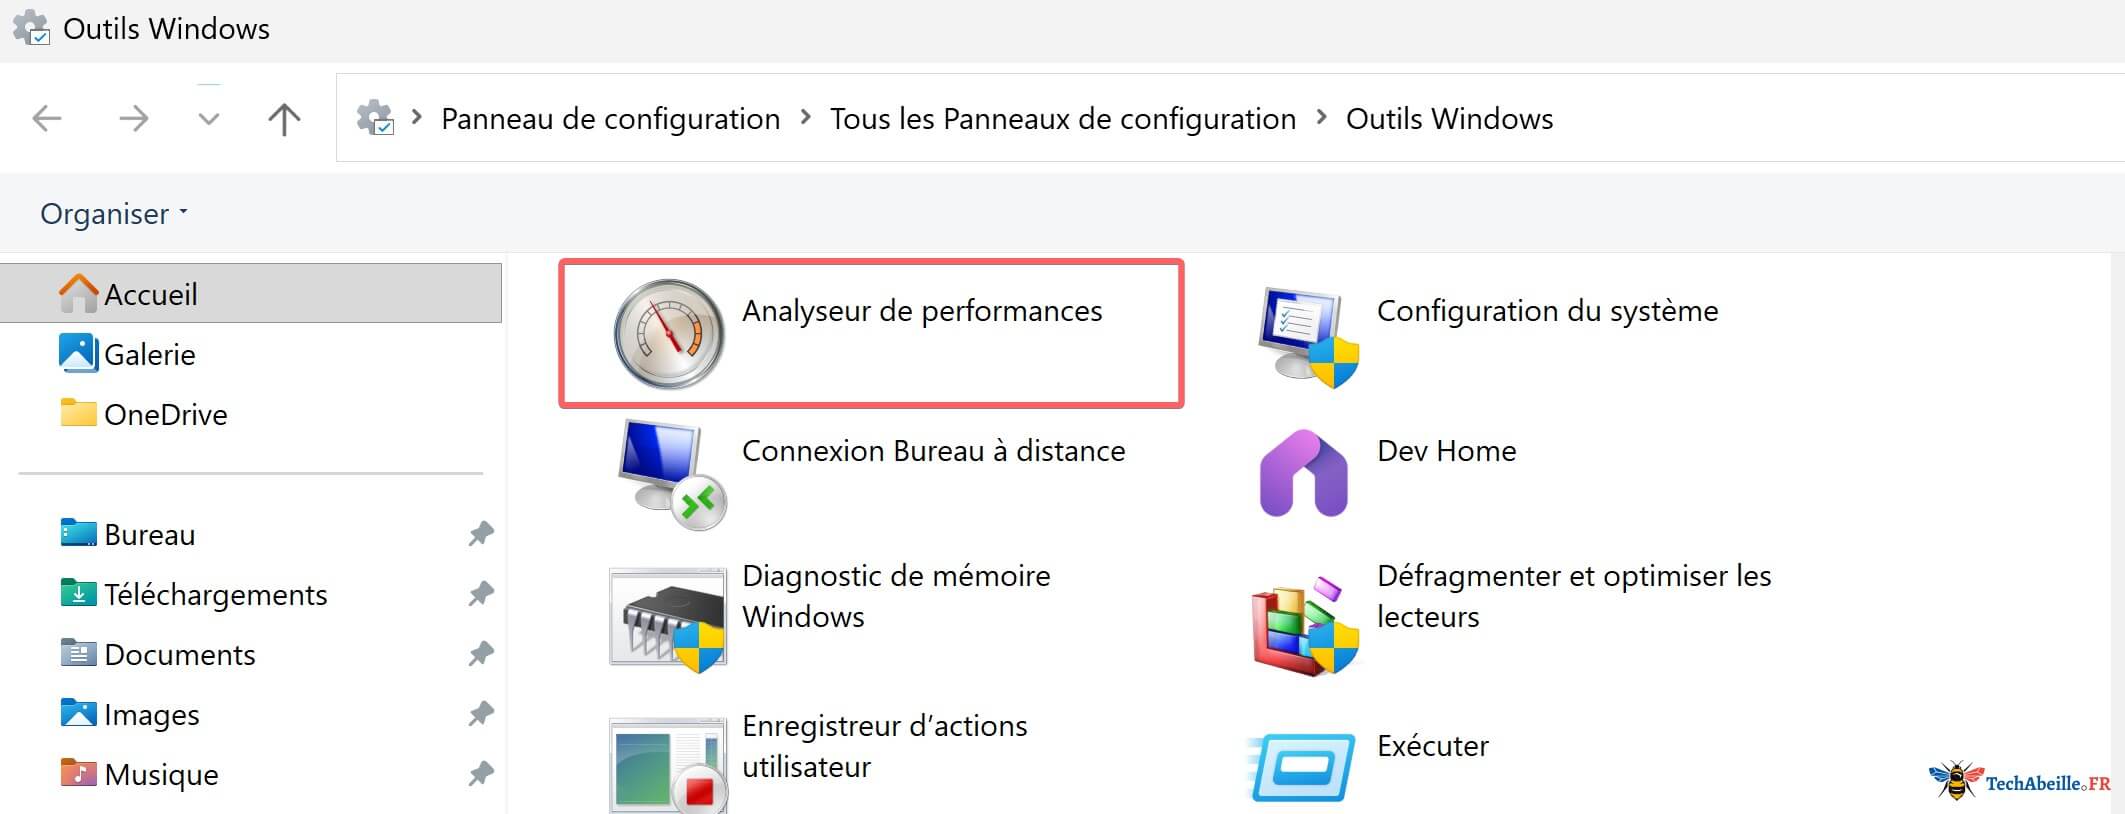Viewport: 2125px width, 814px height.
Task: Unpin Téléchargements from quick access
Action: pyautogui.click(x=480, y=593)
